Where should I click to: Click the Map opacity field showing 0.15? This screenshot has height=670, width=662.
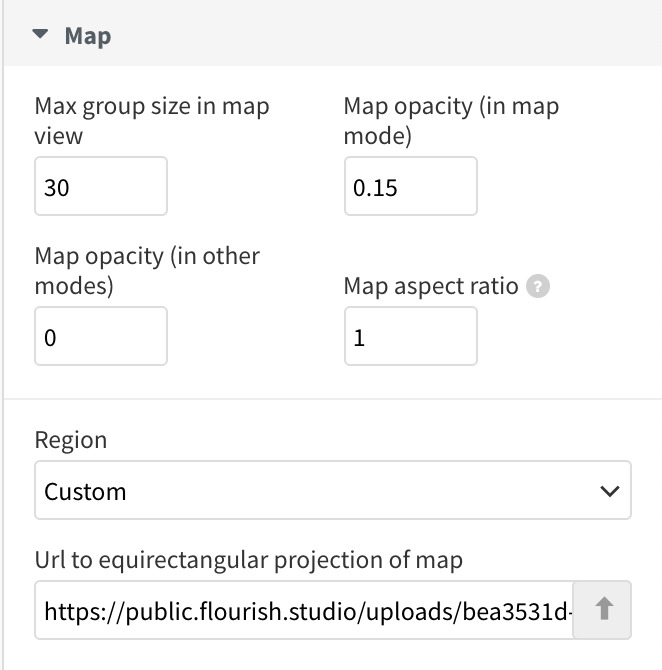(411, 186)
